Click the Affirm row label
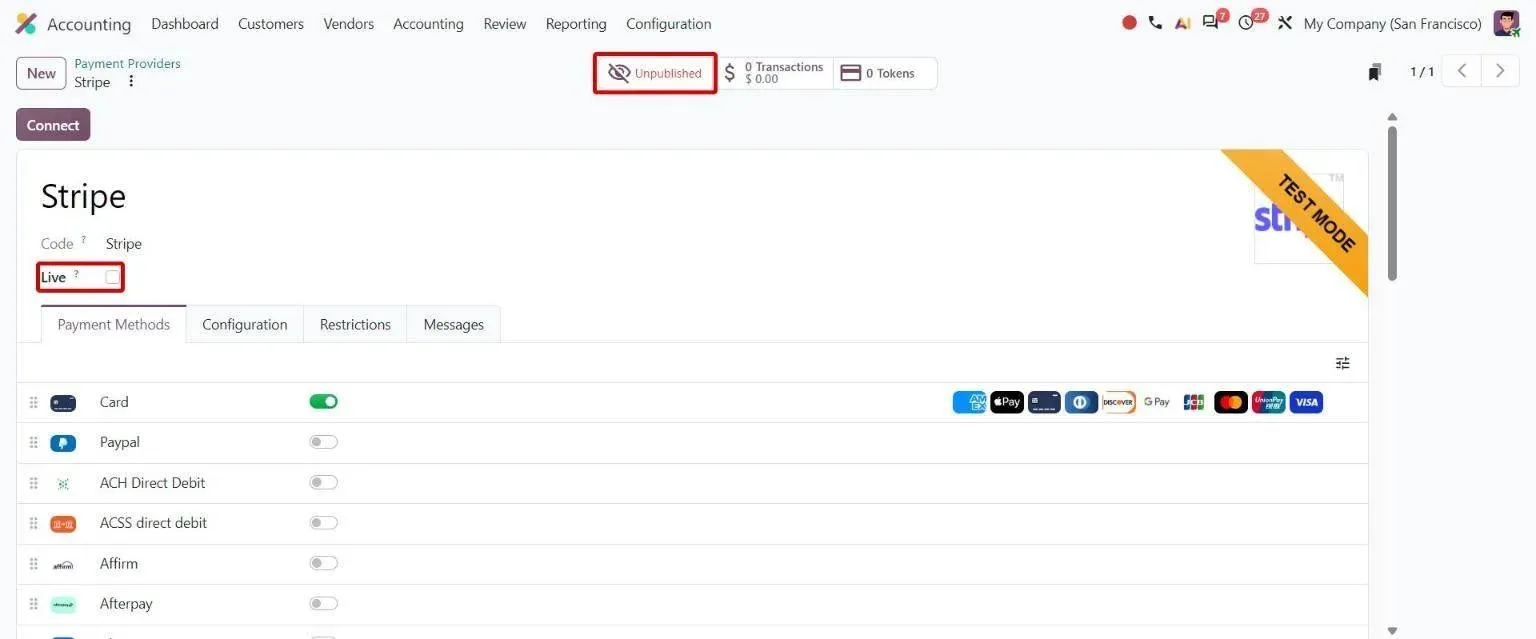 tap(119, 563)
